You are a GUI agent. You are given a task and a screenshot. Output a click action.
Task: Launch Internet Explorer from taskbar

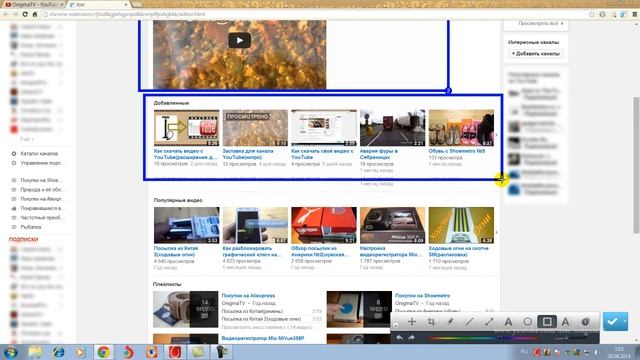click(58, 352)
